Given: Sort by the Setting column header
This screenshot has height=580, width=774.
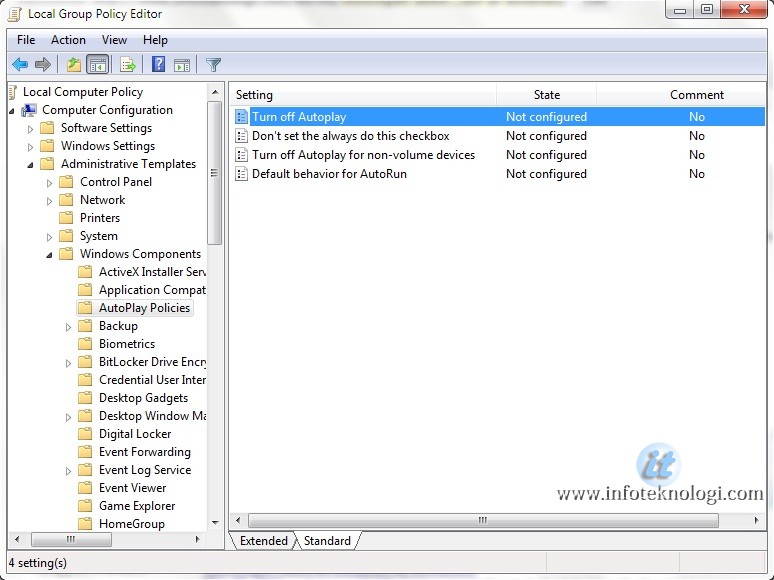Looking at the screenshot, I should point(363,95).
